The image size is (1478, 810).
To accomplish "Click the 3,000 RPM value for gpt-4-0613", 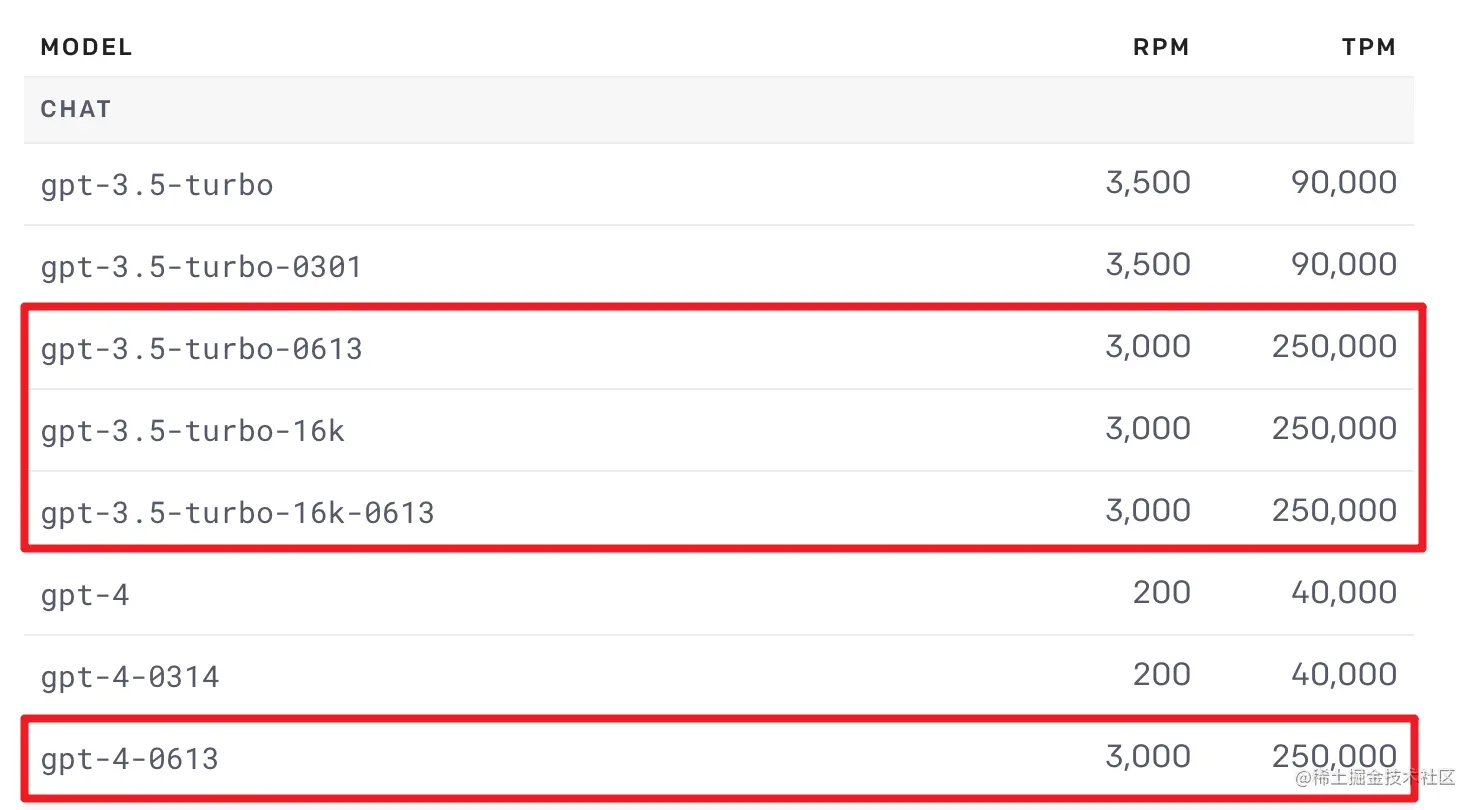I will pyautogui.click(x=1148, y=757).
